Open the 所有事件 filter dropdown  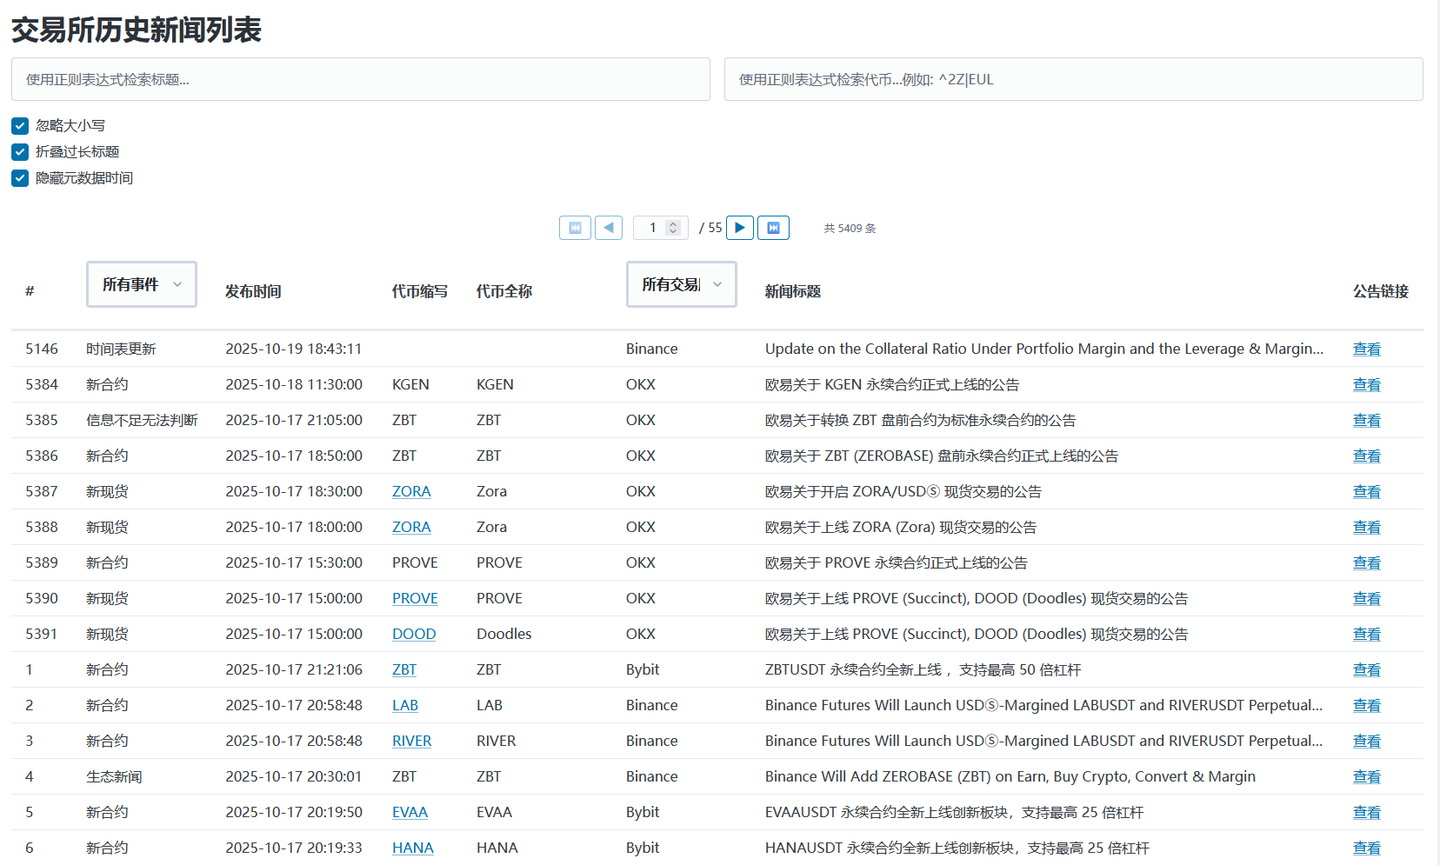tap(141, 284)
